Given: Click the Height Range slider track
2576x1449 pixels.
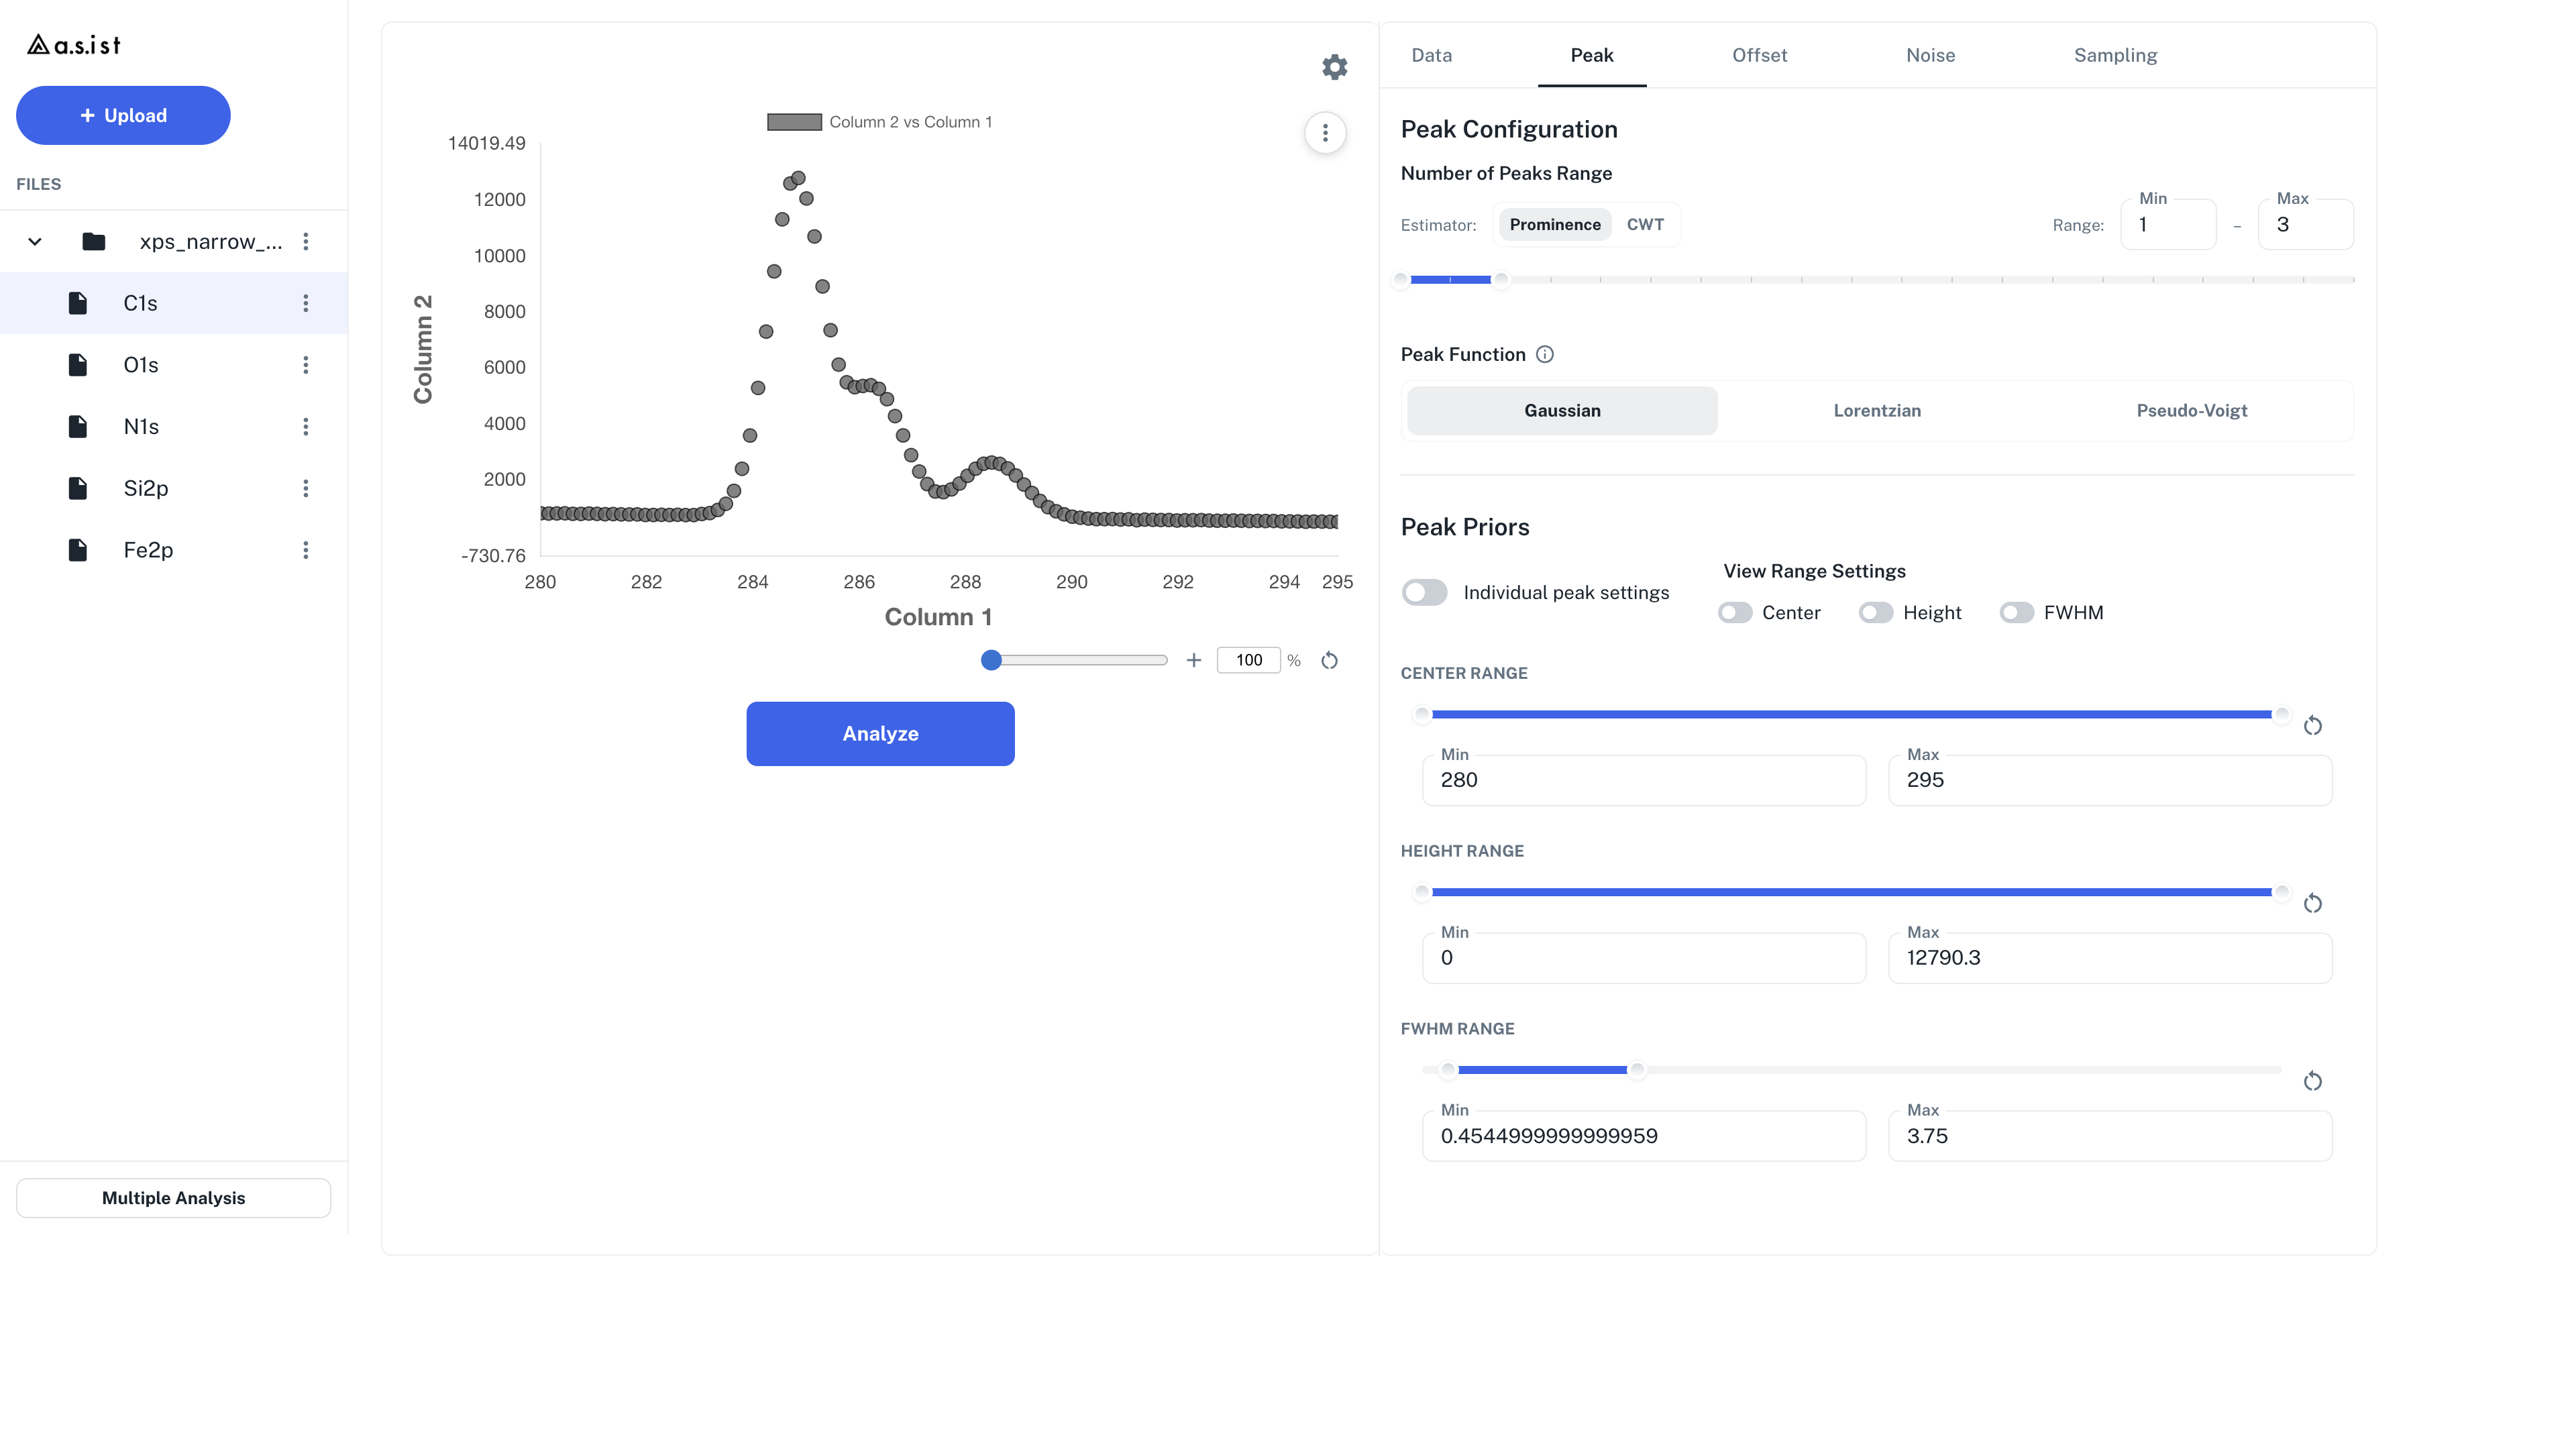Looking at the screenshot, I should coord(1851,891).
